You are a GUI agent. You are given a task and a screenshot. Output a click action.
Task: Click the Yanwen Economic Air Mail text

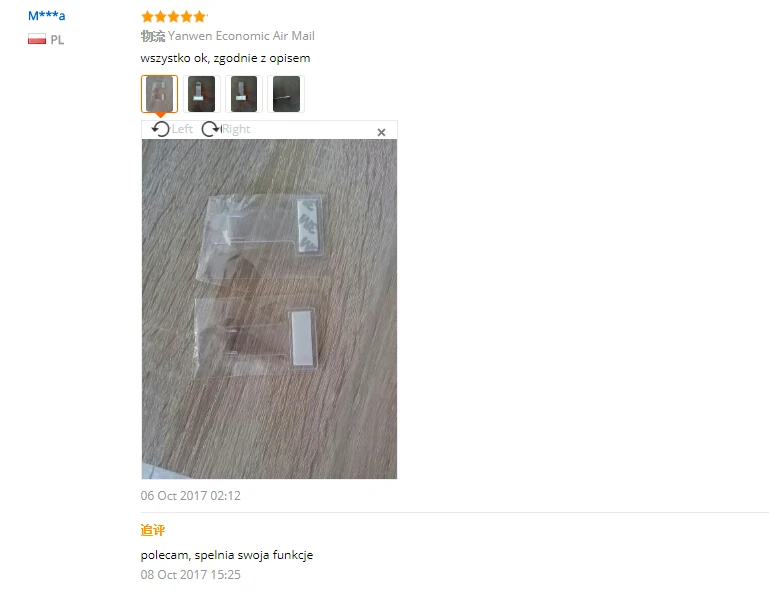241,36
